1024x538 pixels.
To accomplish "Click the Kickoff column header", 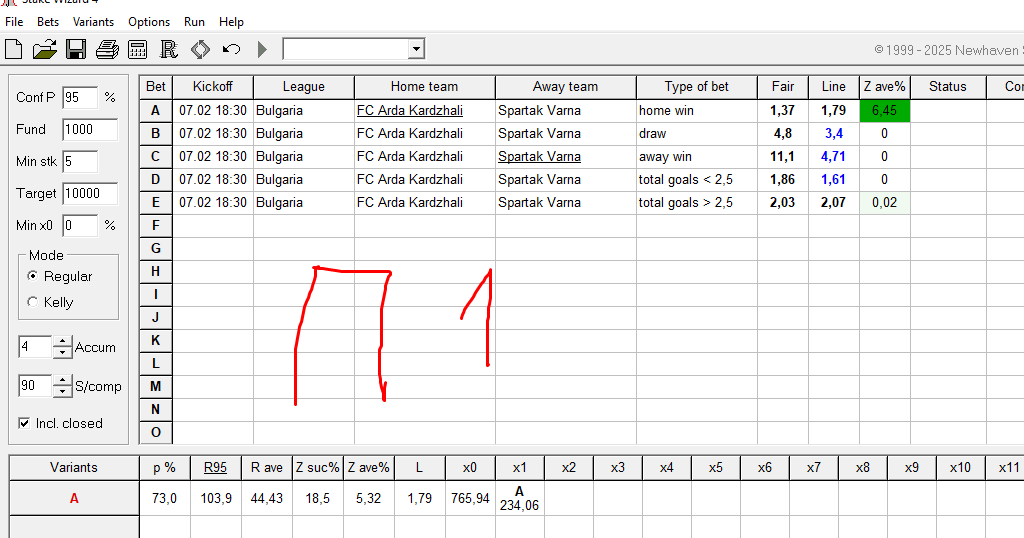I will coord(213,87).
